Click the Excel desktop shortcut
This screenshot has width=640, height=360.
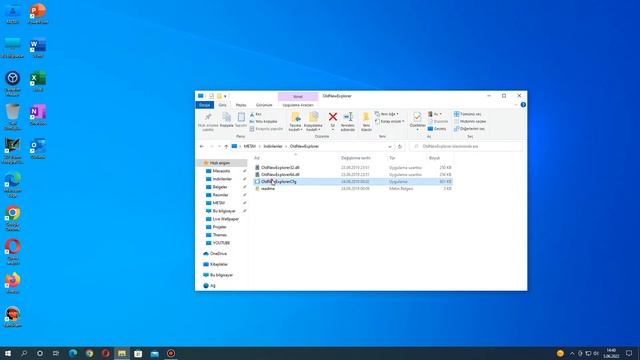point(38,81)
